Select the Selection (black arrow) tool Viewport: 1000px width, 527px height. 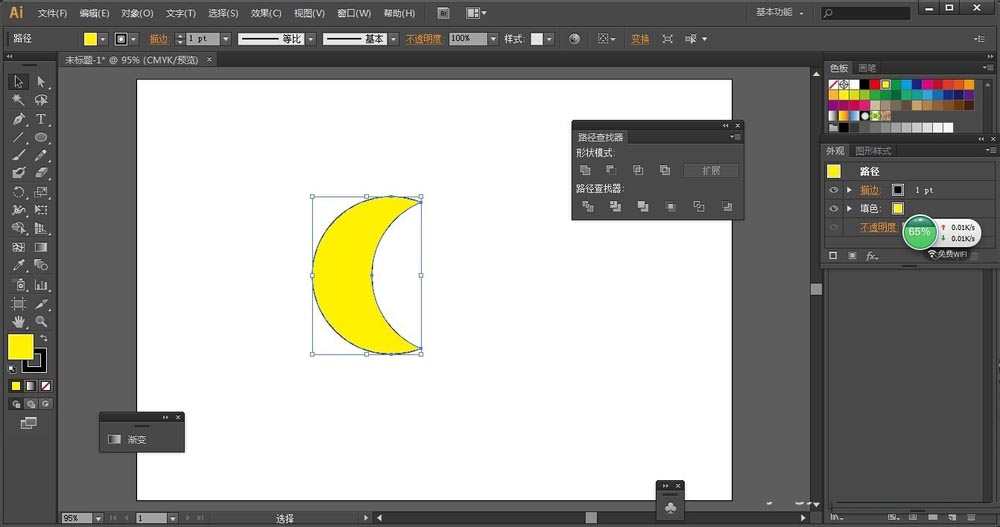(18, 82)
